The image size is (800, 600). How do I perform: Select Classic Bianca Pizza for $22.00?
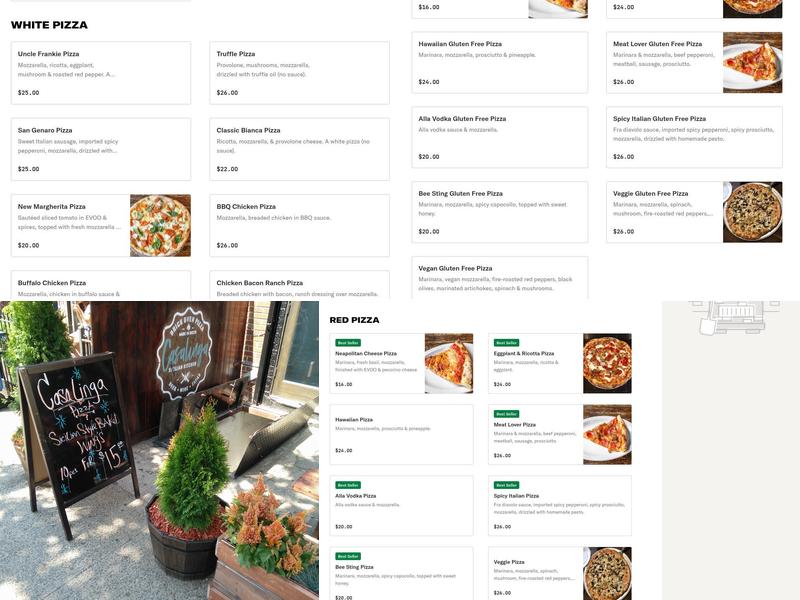[299, 149]
